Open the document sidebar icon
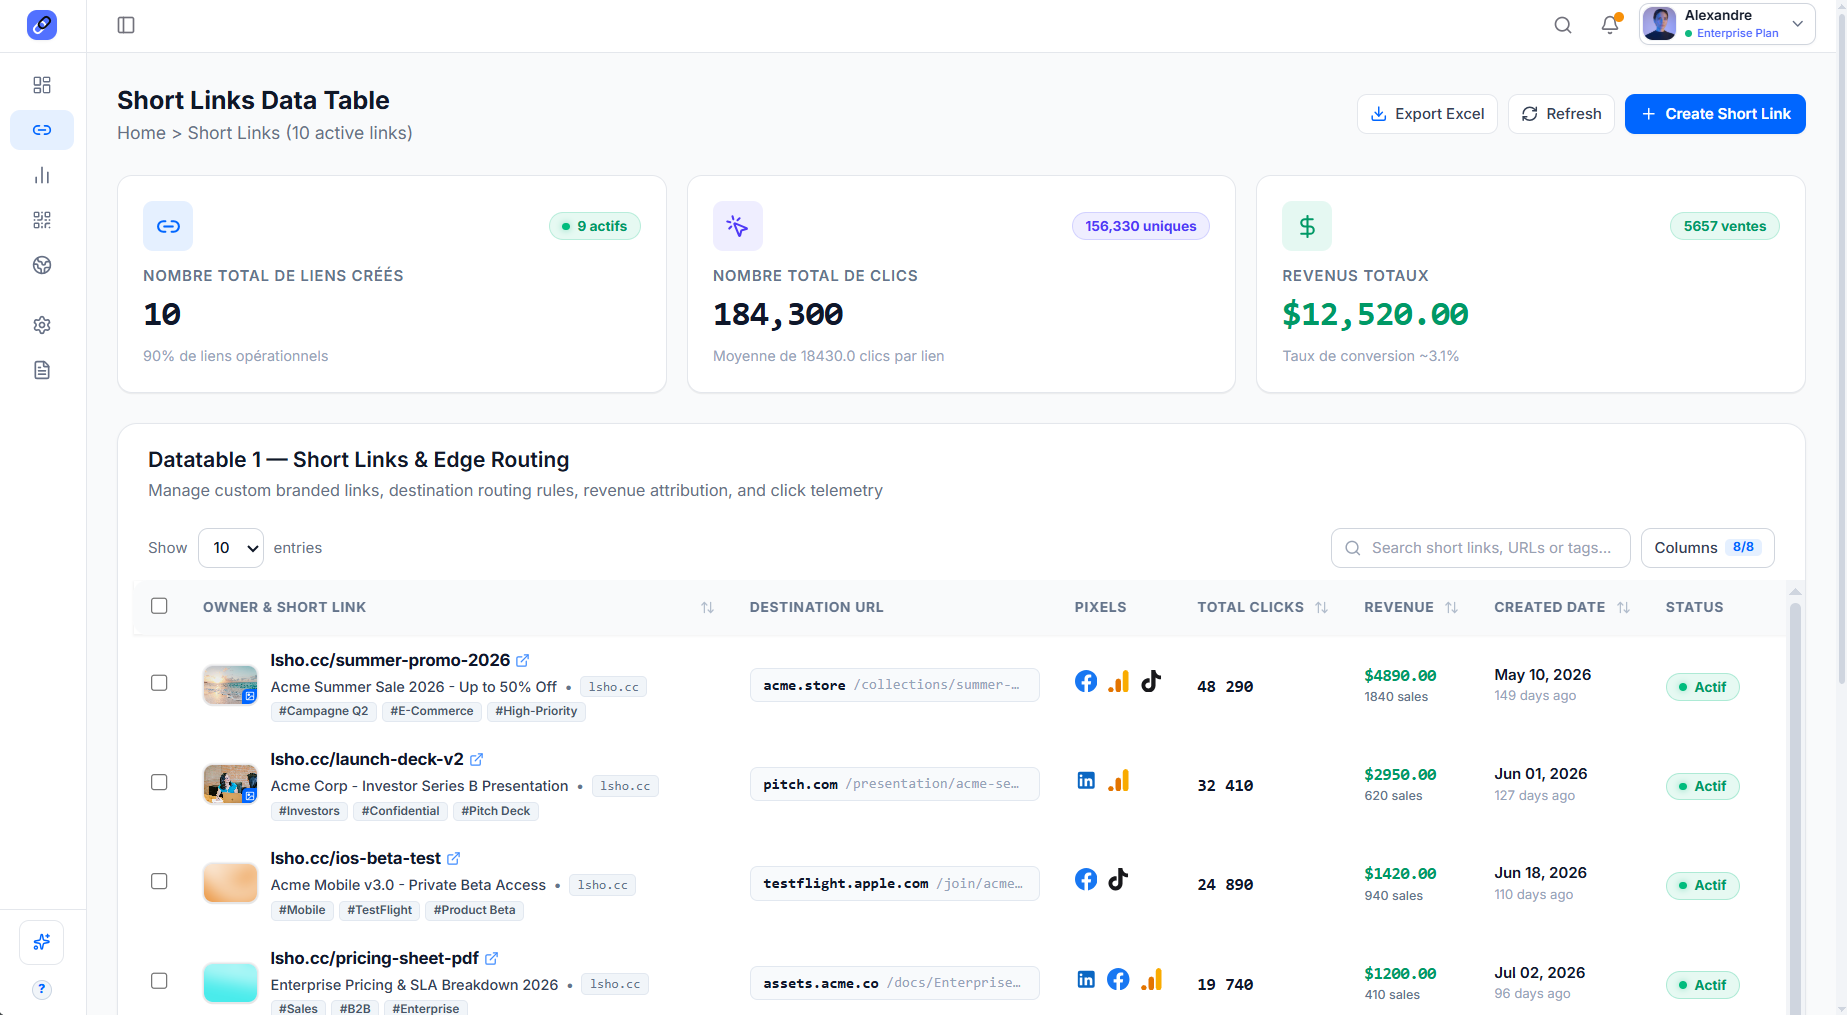 (42, 370)
